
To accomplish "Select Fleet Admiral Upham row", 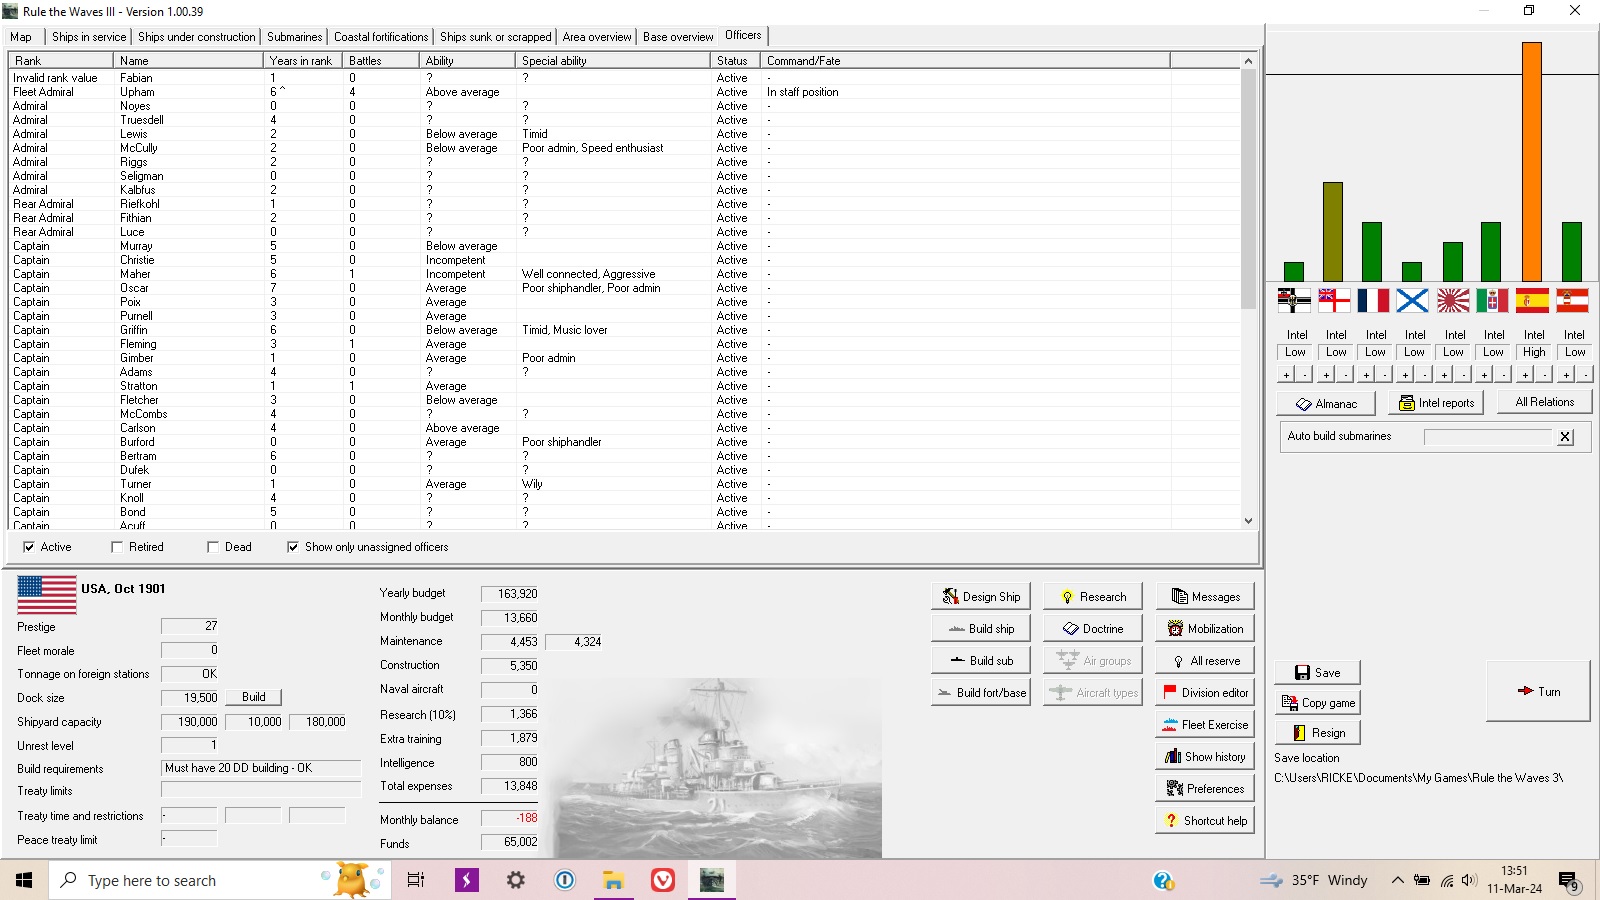I will click(624, 92).
